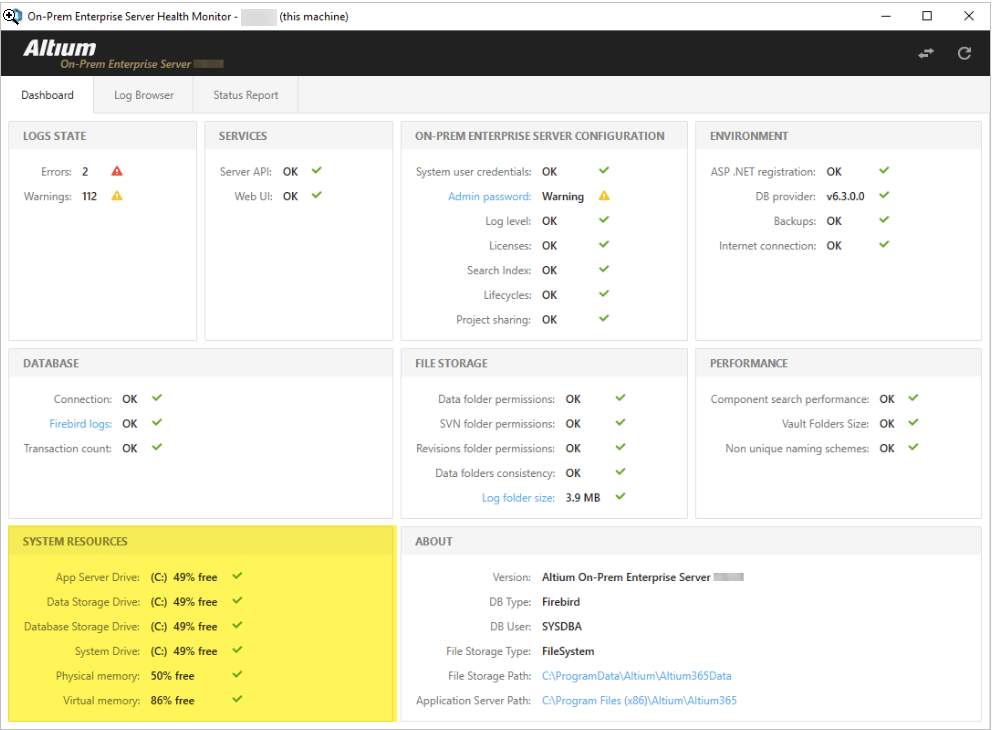The image size is (993, 730).
Task: Click the Admin password Warning status text
Action: point(562,196)
